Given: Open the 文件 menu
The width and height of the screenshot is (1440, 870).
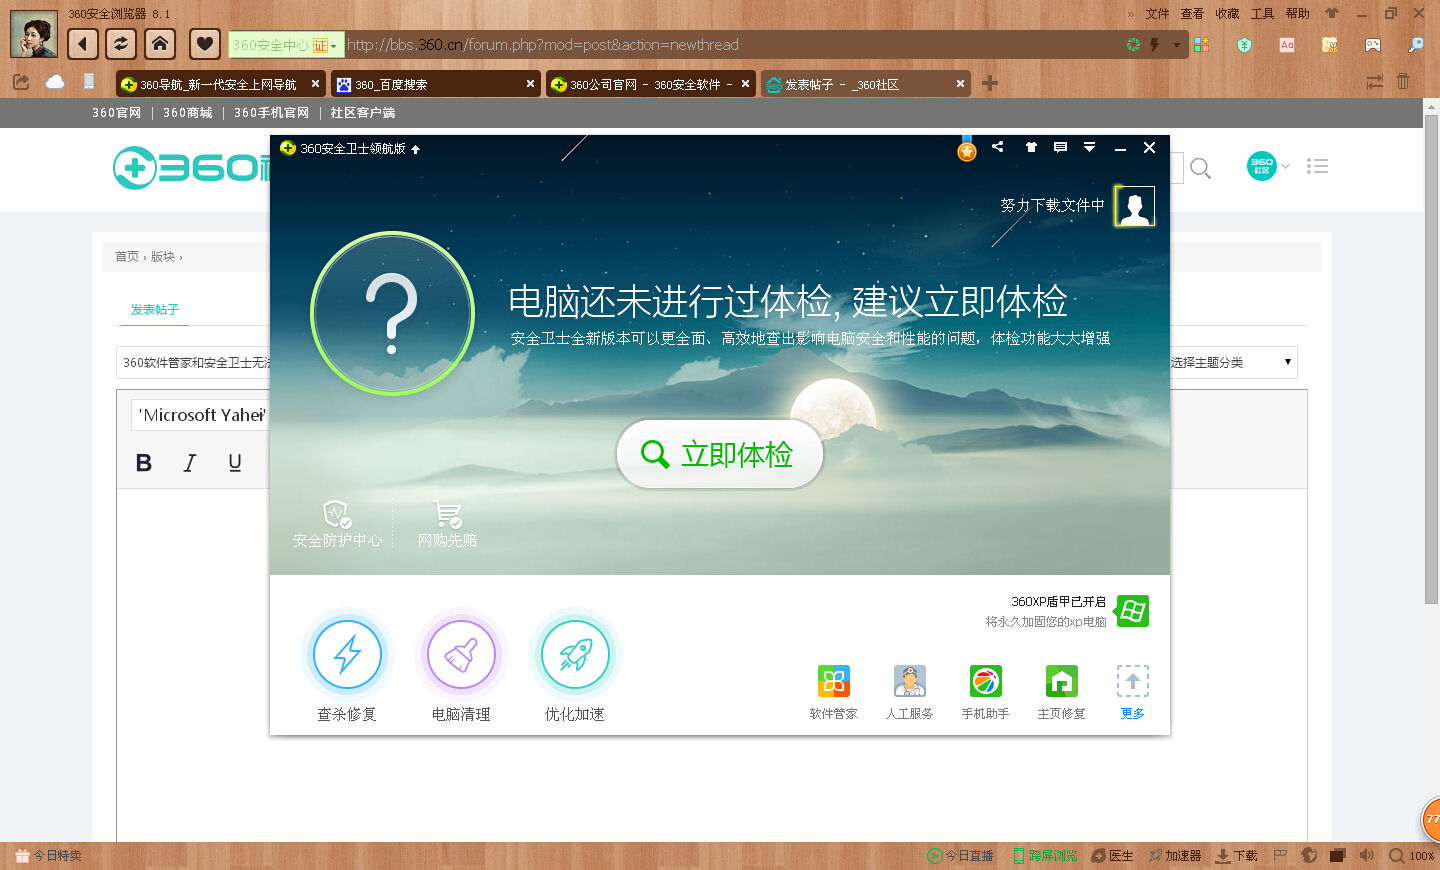Looking at the screenshot, I should pyautogui.click(x=1157, y=14).
